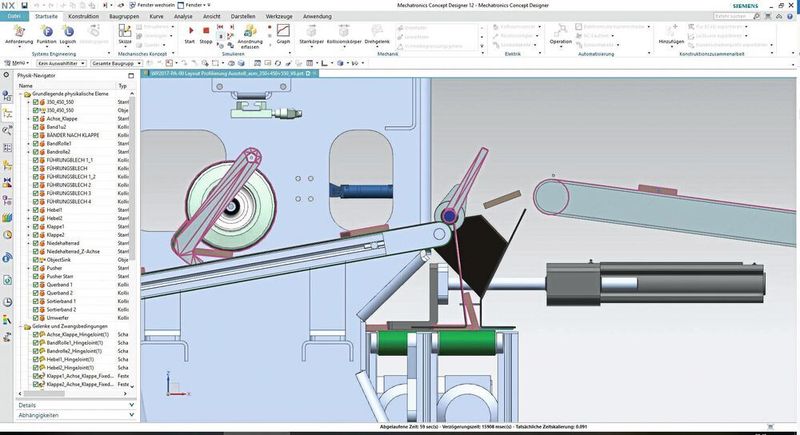This screenshot has width=800, height=435.
Task: Open the Fenster dropdown in title bar
Action: point(194,5)
